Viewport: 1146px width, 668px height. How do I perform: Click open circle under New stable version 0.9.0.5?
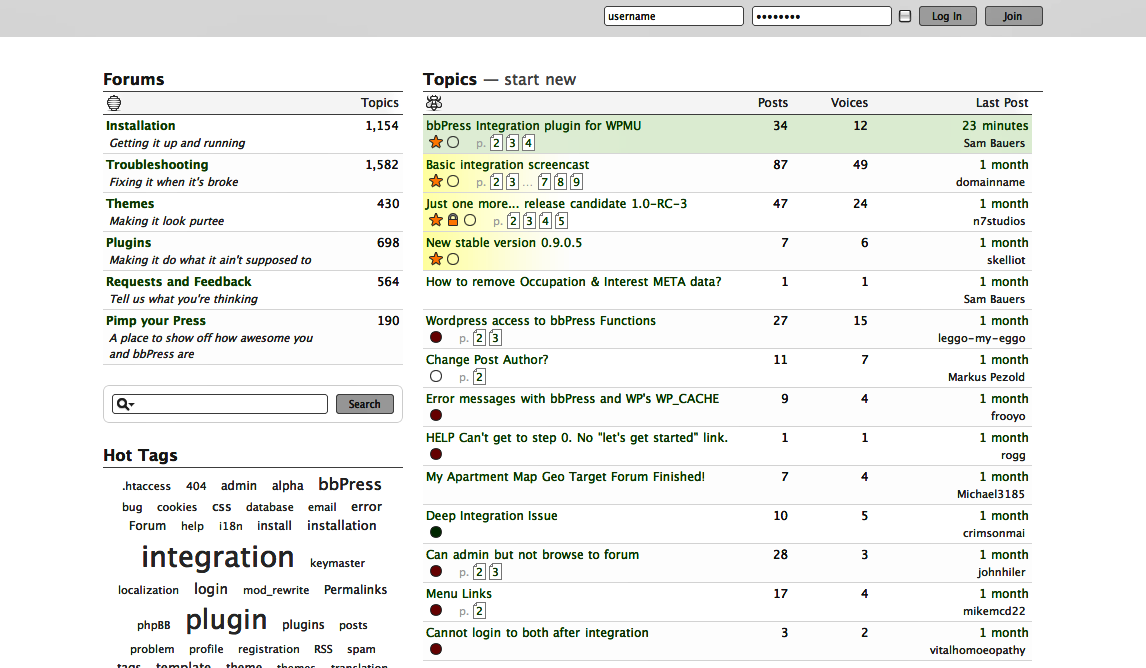point(453,259)
